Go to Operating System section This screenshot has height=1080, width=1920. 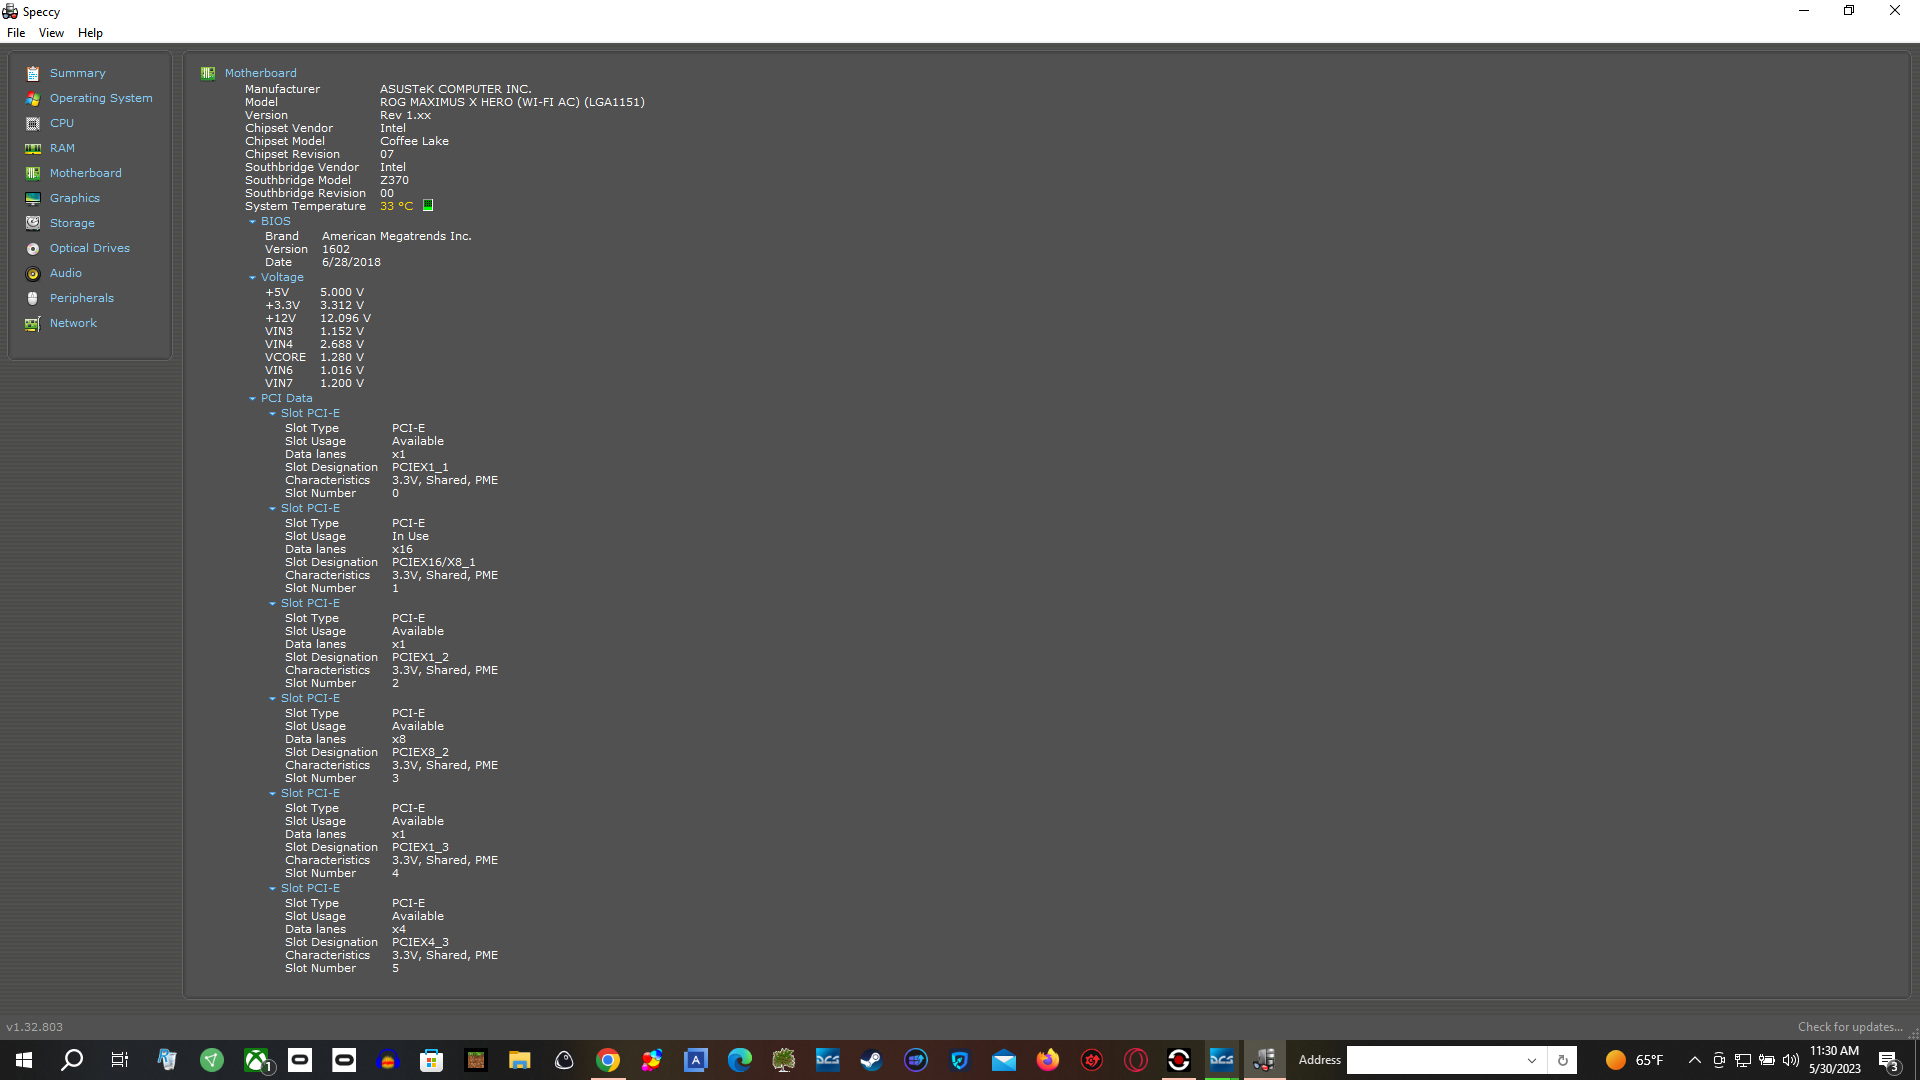[x=101, y=99]
